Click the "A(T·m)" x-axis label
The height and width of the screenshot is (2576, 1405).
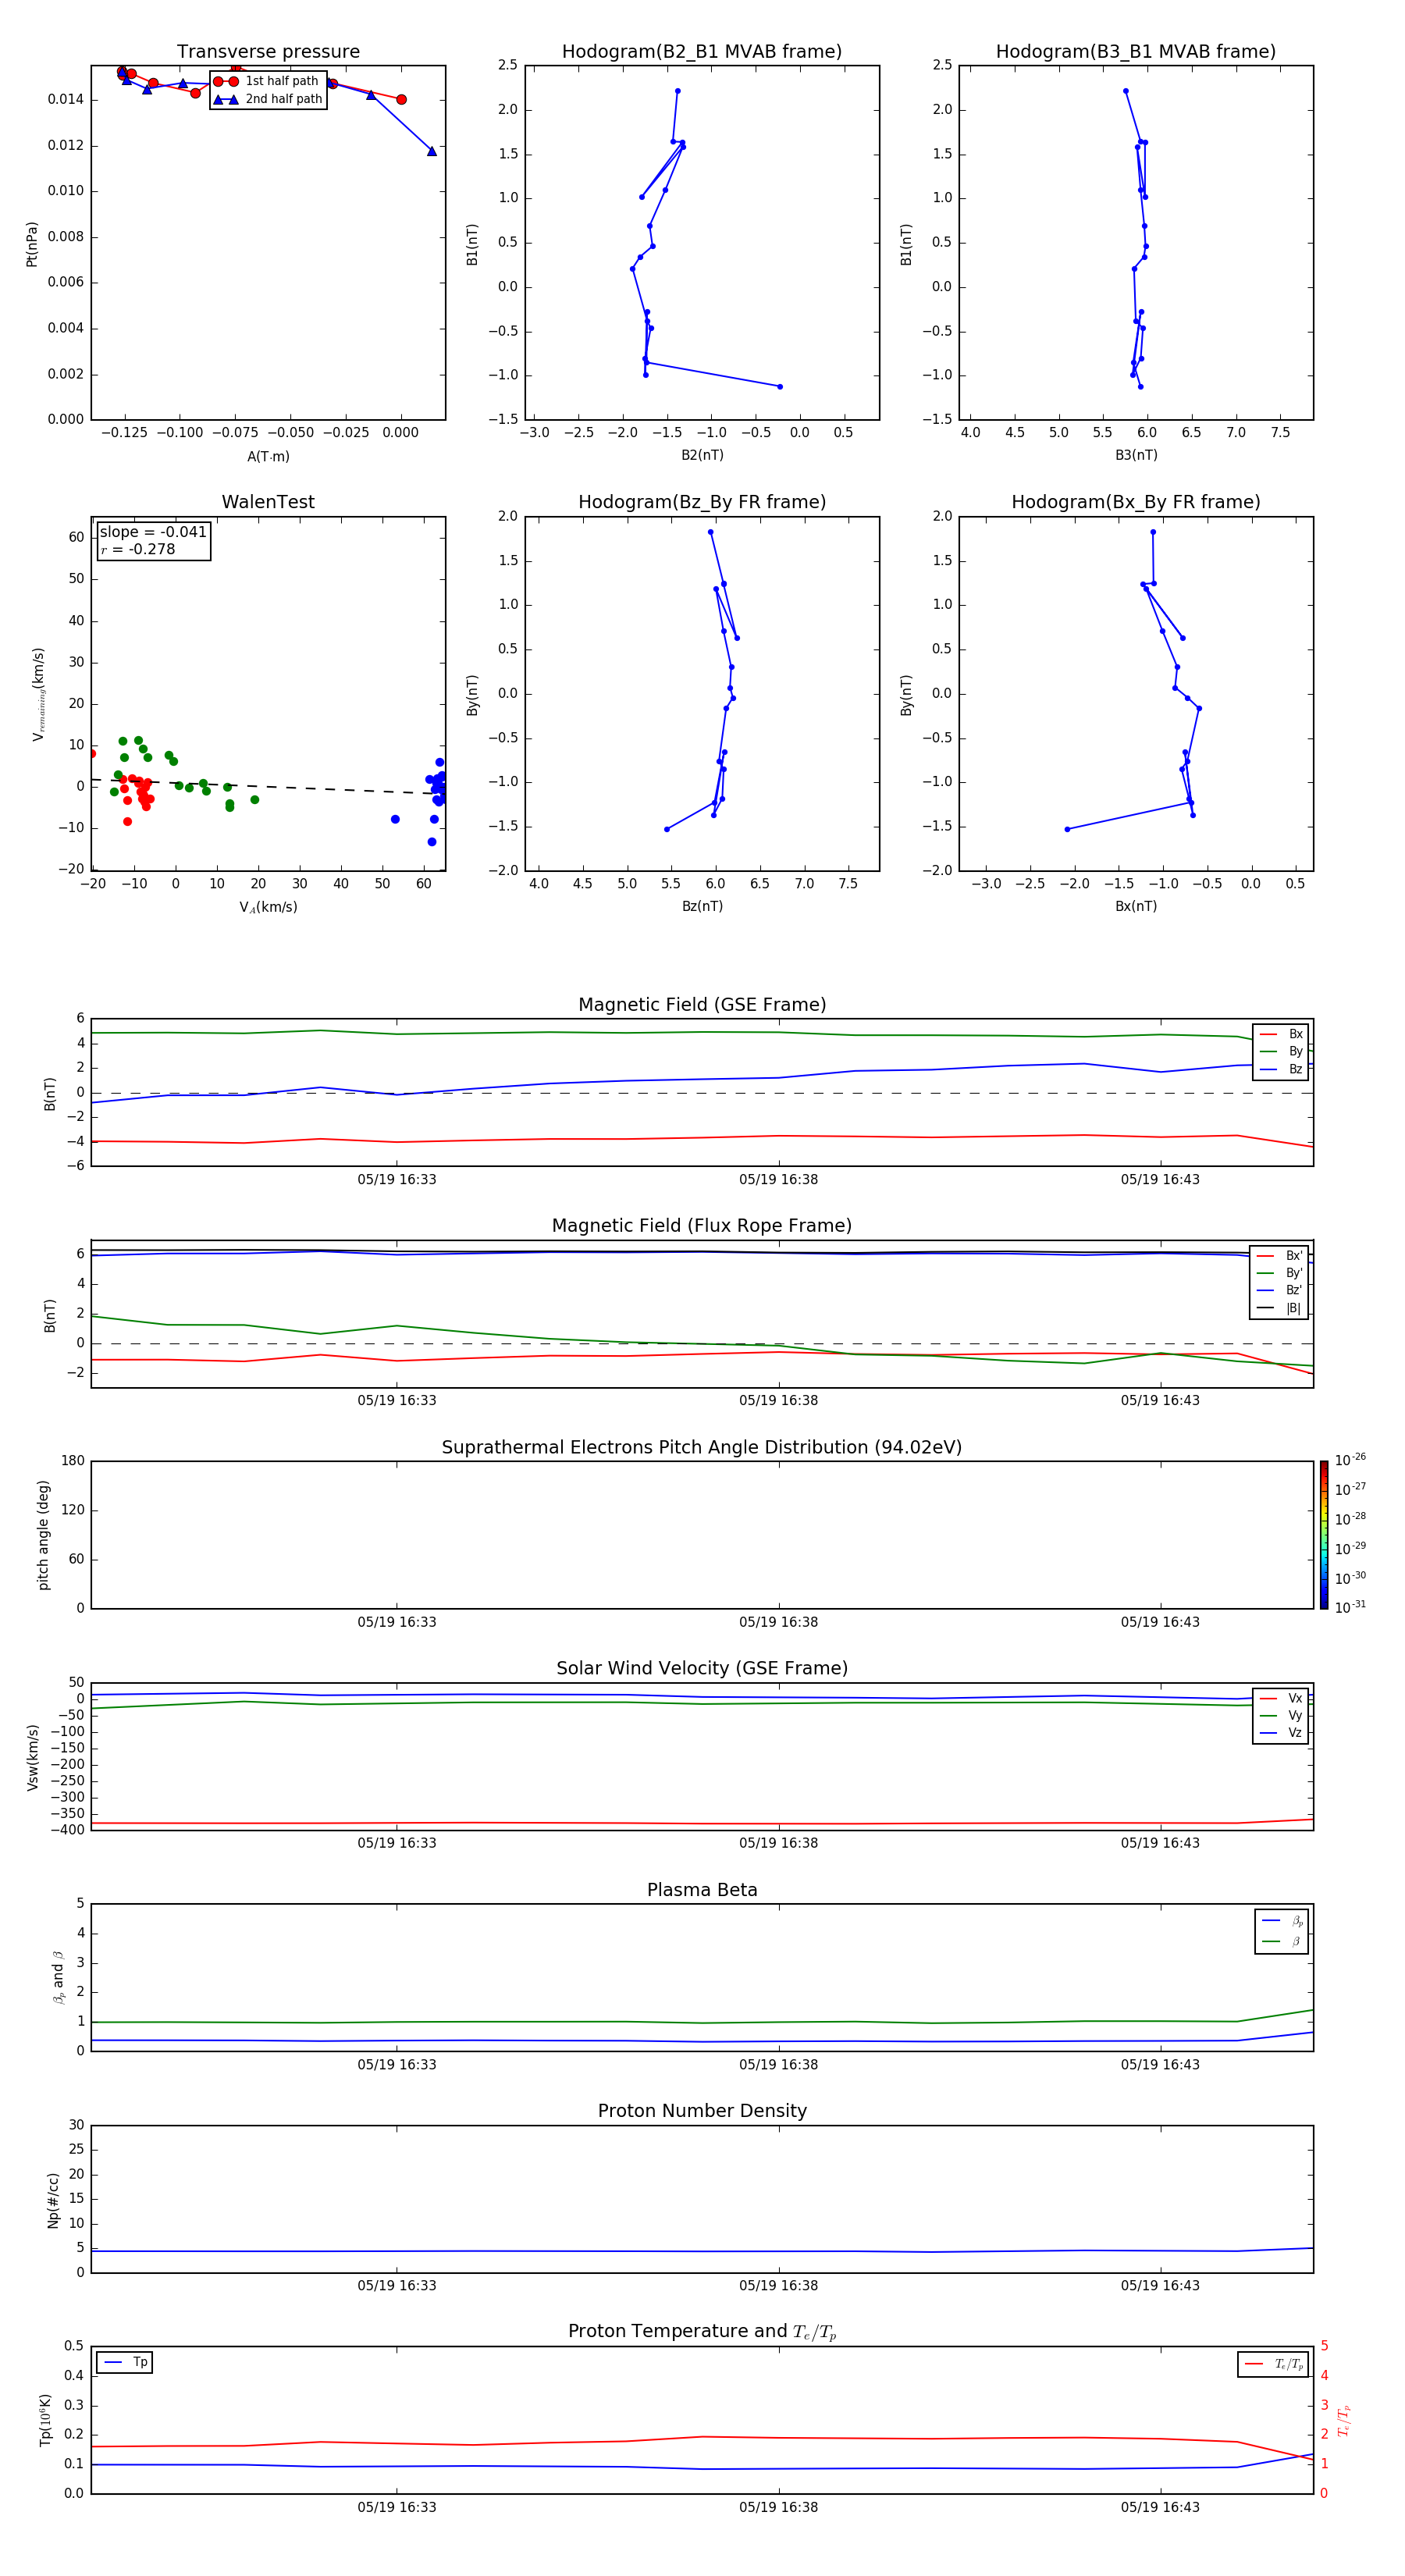268,457
